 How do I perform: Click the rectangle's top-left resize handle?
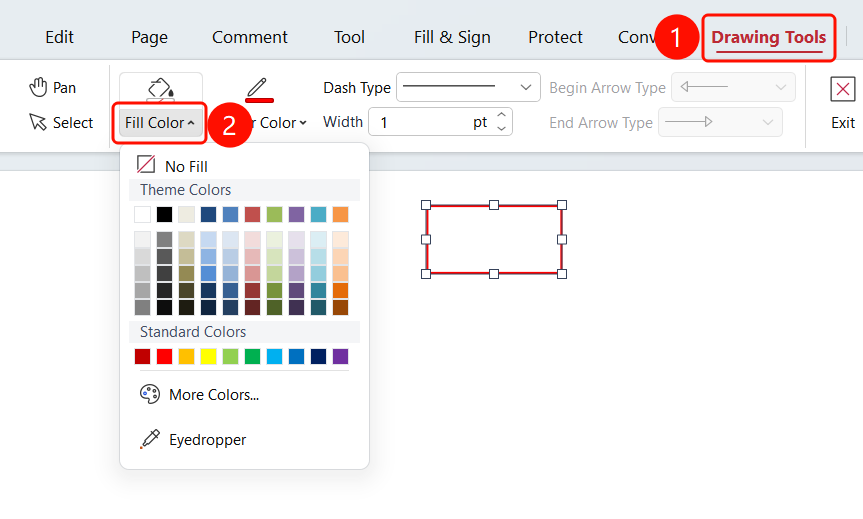tap(426, 205)
